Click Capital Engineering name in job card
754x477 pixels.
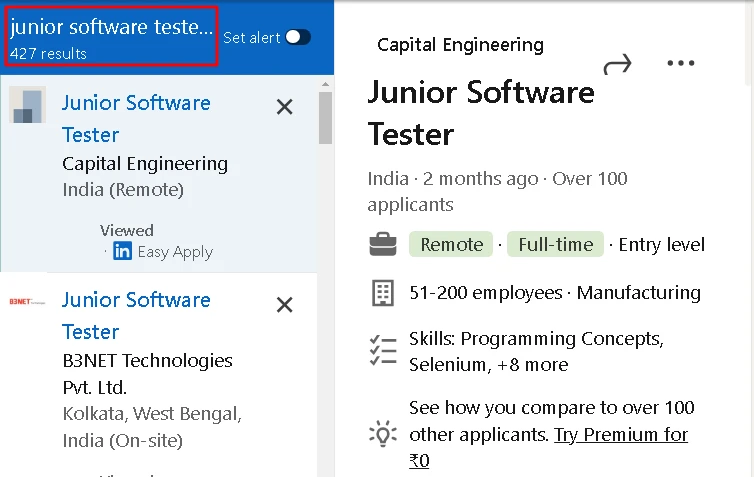(x=145, y=164)
